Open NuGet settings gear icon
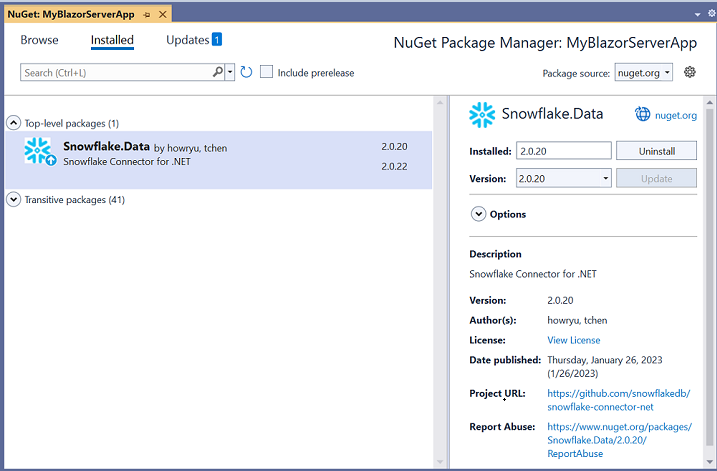717x471 pixels. pyautogui.click(x=690, y=72)
